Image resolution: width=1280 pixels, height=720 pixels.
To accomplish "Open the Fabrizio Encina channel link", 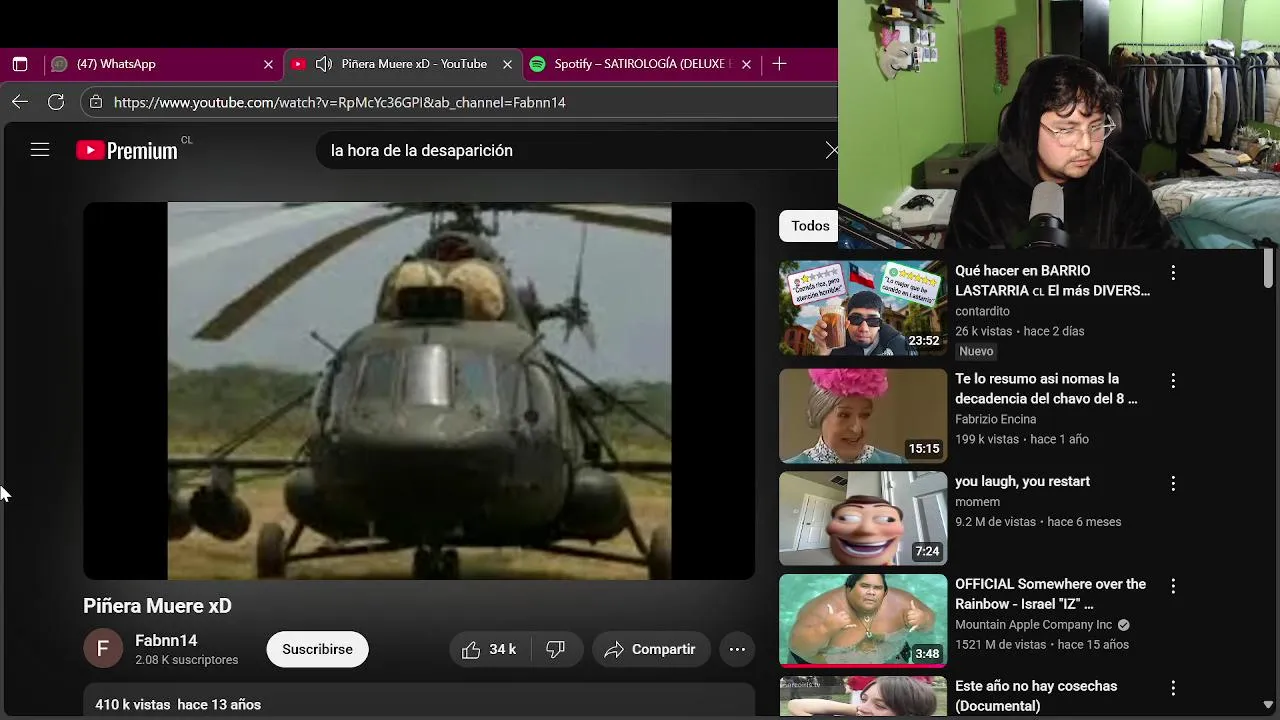I will [x=995, y=419].
